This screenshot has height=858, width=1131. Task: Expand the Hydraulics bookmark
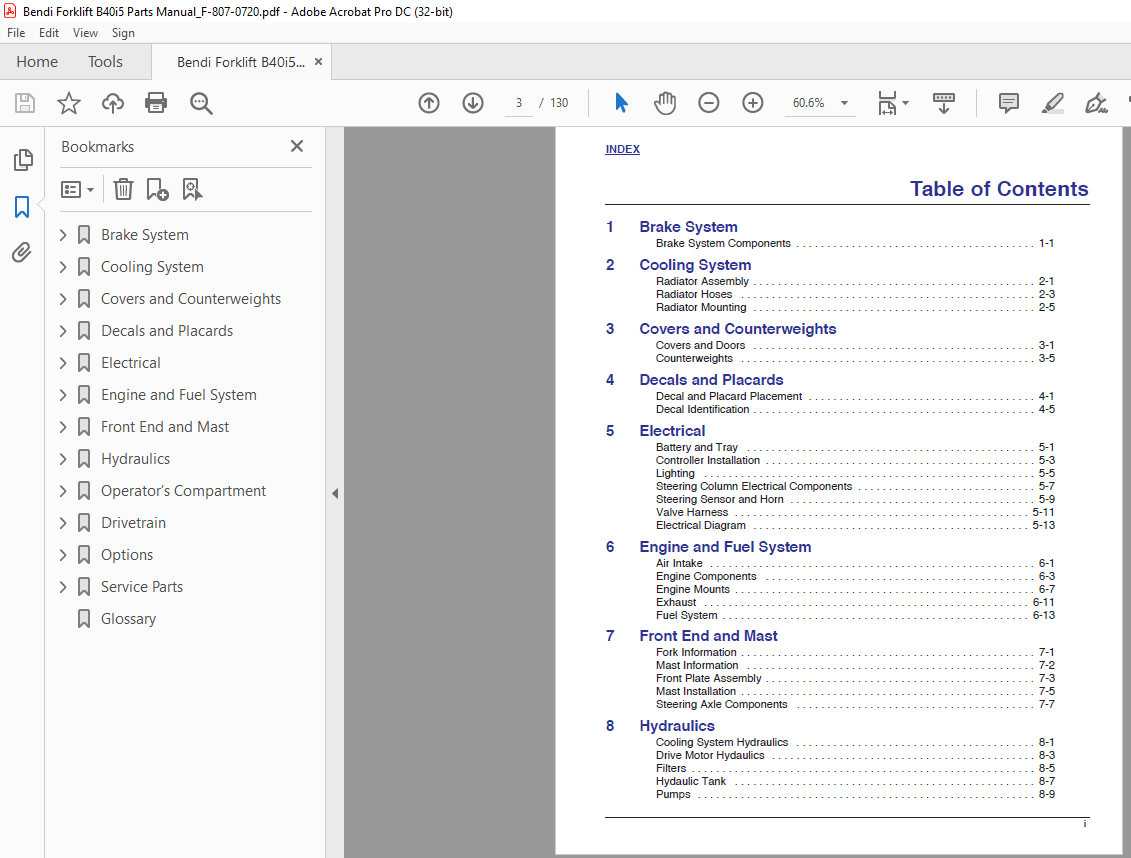pos(63,459)
